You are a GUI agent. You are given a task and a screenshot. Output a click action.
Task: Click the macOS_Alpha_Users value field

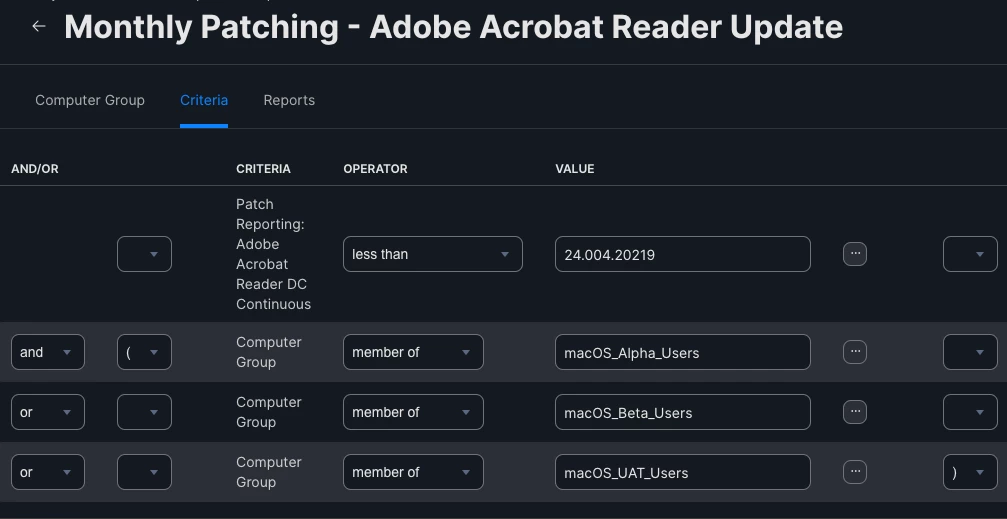[x=683, y=352]
